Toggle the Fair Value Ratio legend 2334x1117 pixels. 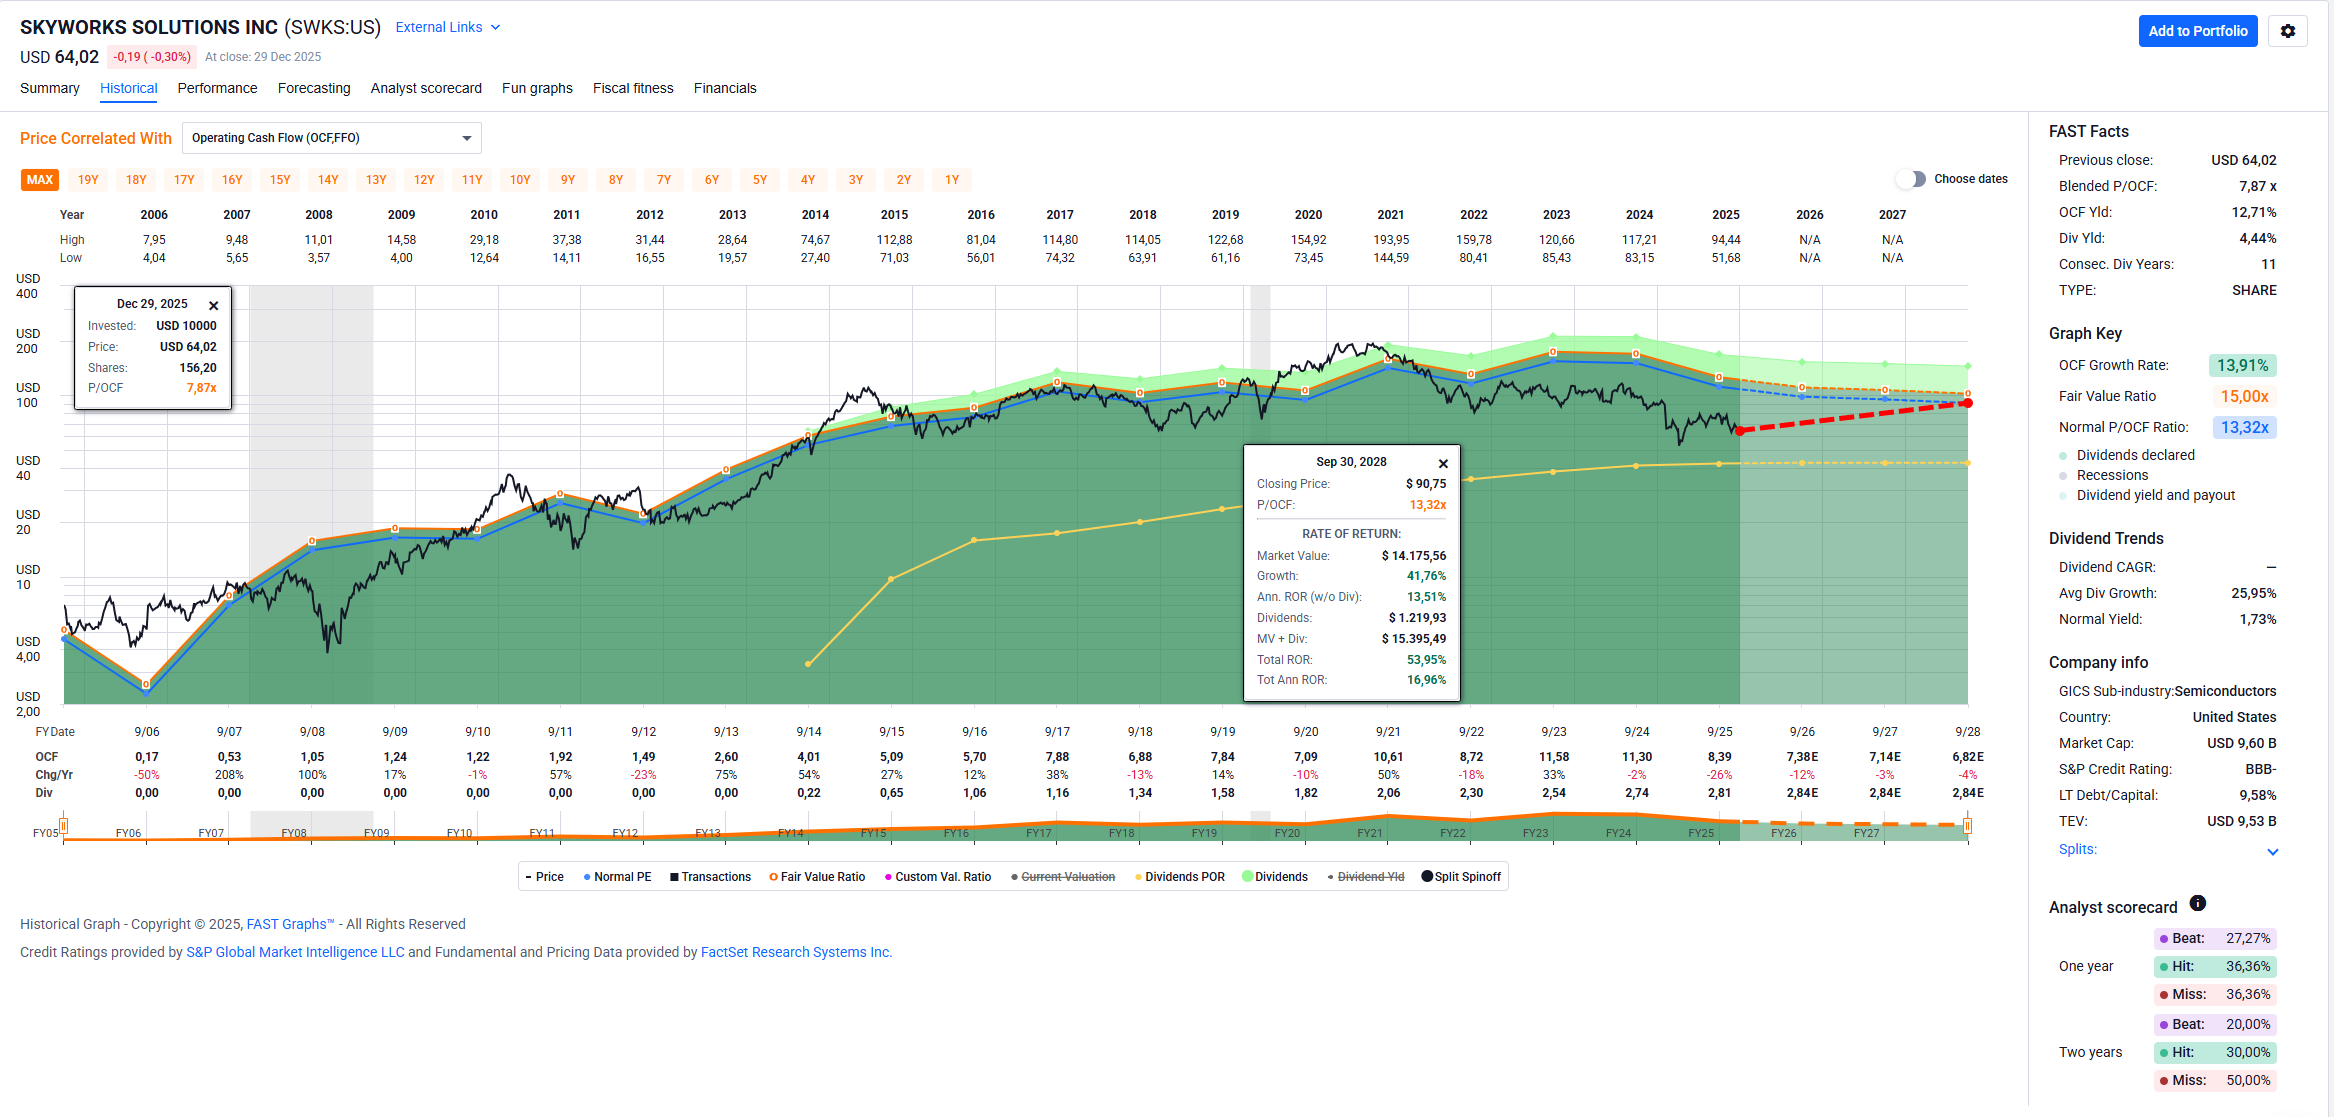pos(817,877)
